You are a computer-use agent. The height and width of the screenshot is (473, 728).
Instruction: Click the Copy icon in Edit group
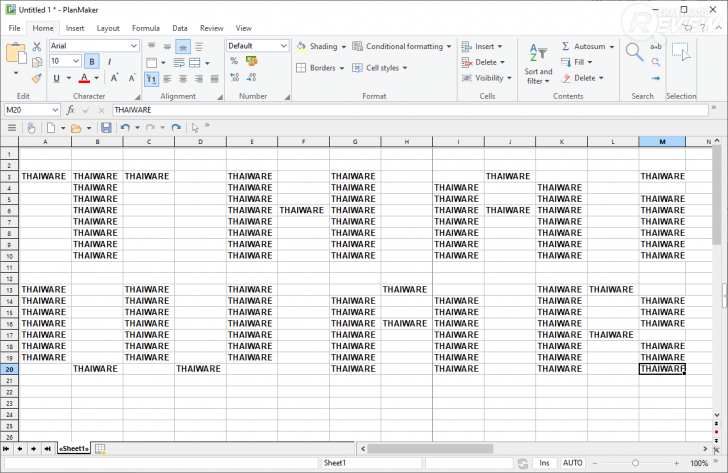[37, 62]
